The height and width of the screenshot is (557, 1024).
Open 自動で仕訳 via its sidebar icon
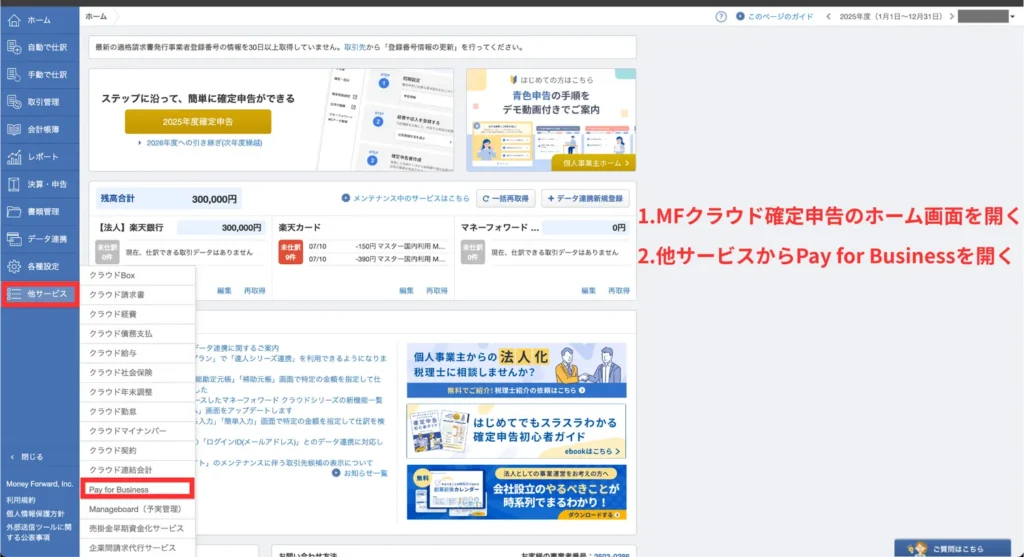pos(14,47)
